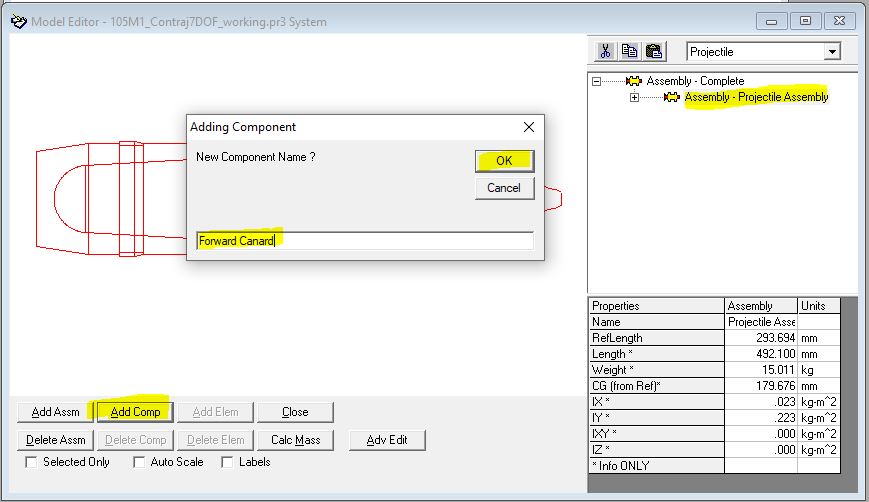
Task: Close the Adding Component dialog
Action: [529, 127]
